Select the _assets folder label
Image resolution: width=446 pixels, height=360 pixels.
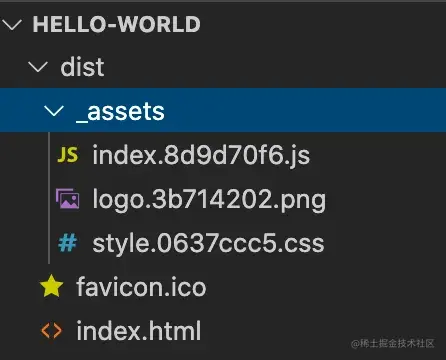[x=120, y=112]
